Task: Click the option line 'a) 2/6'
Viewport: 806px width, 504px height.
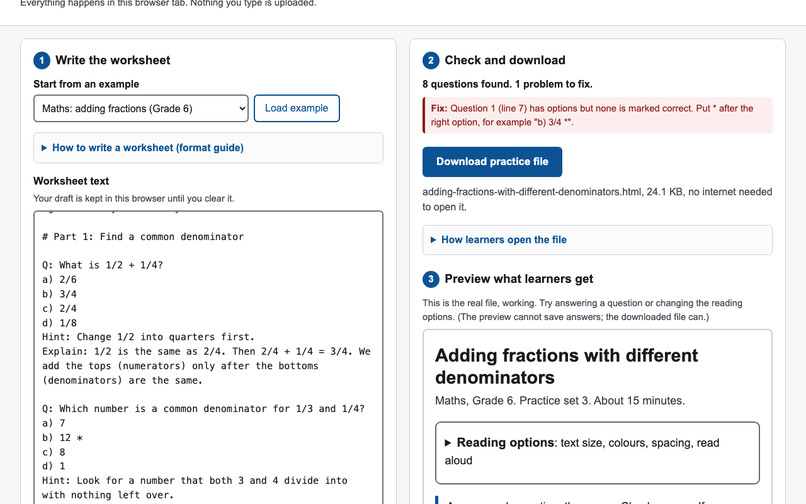Action: coord(59,280)
